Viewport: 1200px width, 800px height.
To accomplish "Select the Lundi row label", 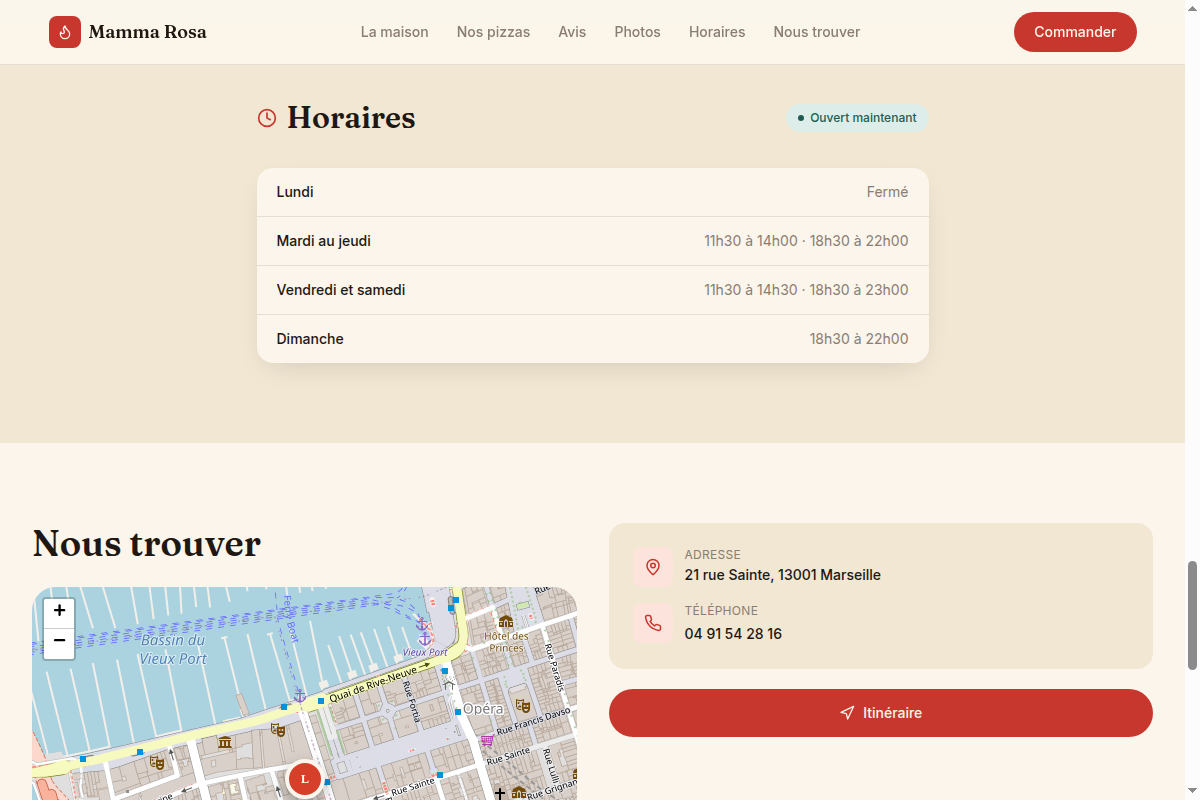I will point(295,192).
